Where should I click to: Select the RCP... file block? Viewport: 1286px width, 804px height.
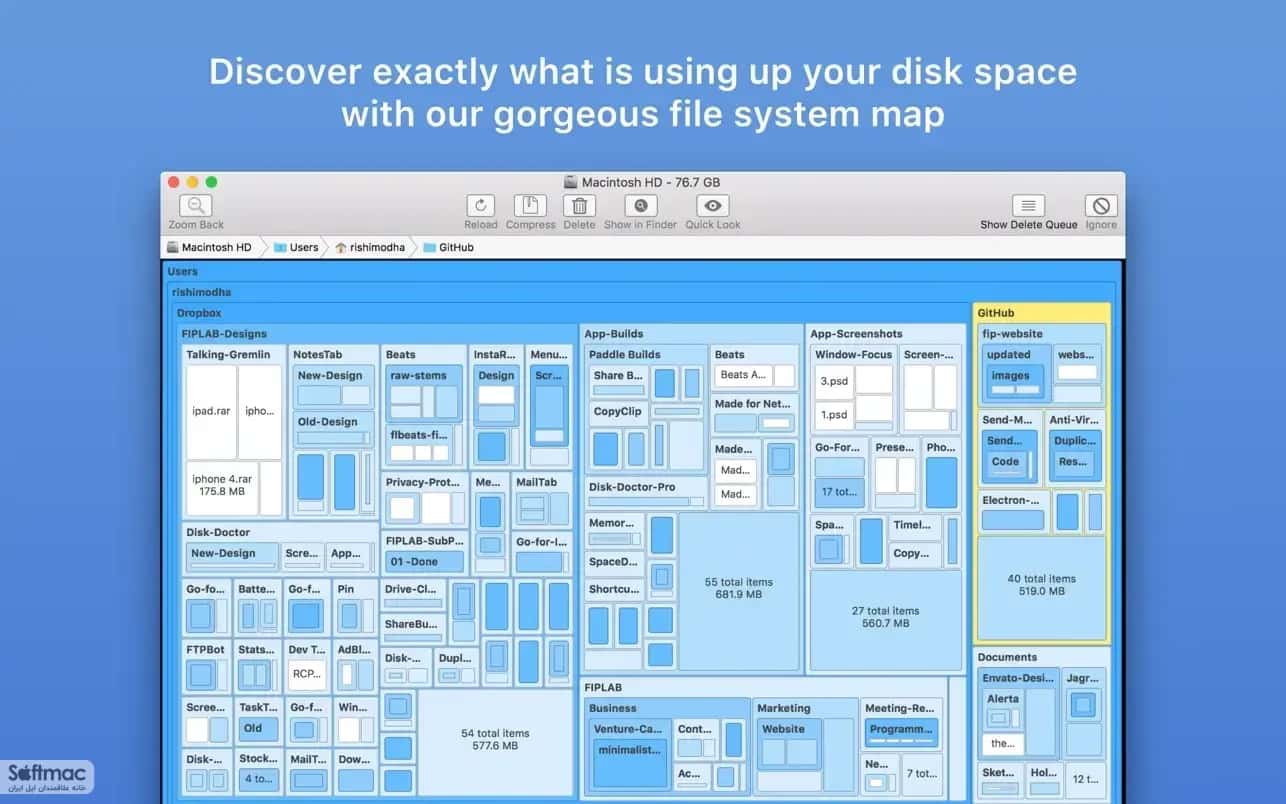click(306, 674)
